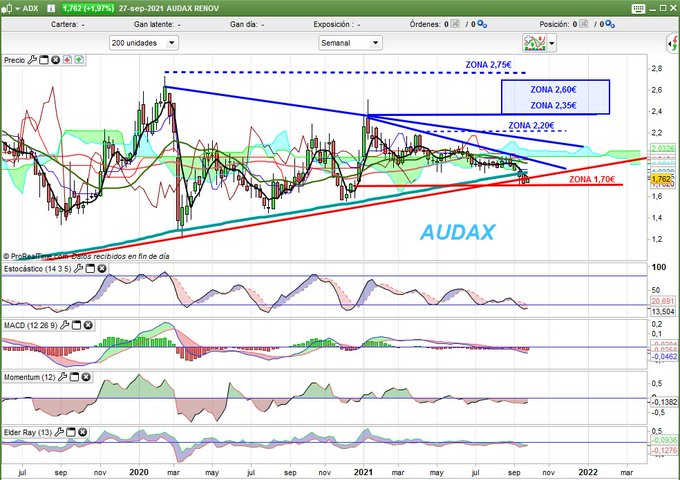Open Estocástico indicator settings wrench
This screenshot has width=680, height=480.
click(x=78, y=269)
